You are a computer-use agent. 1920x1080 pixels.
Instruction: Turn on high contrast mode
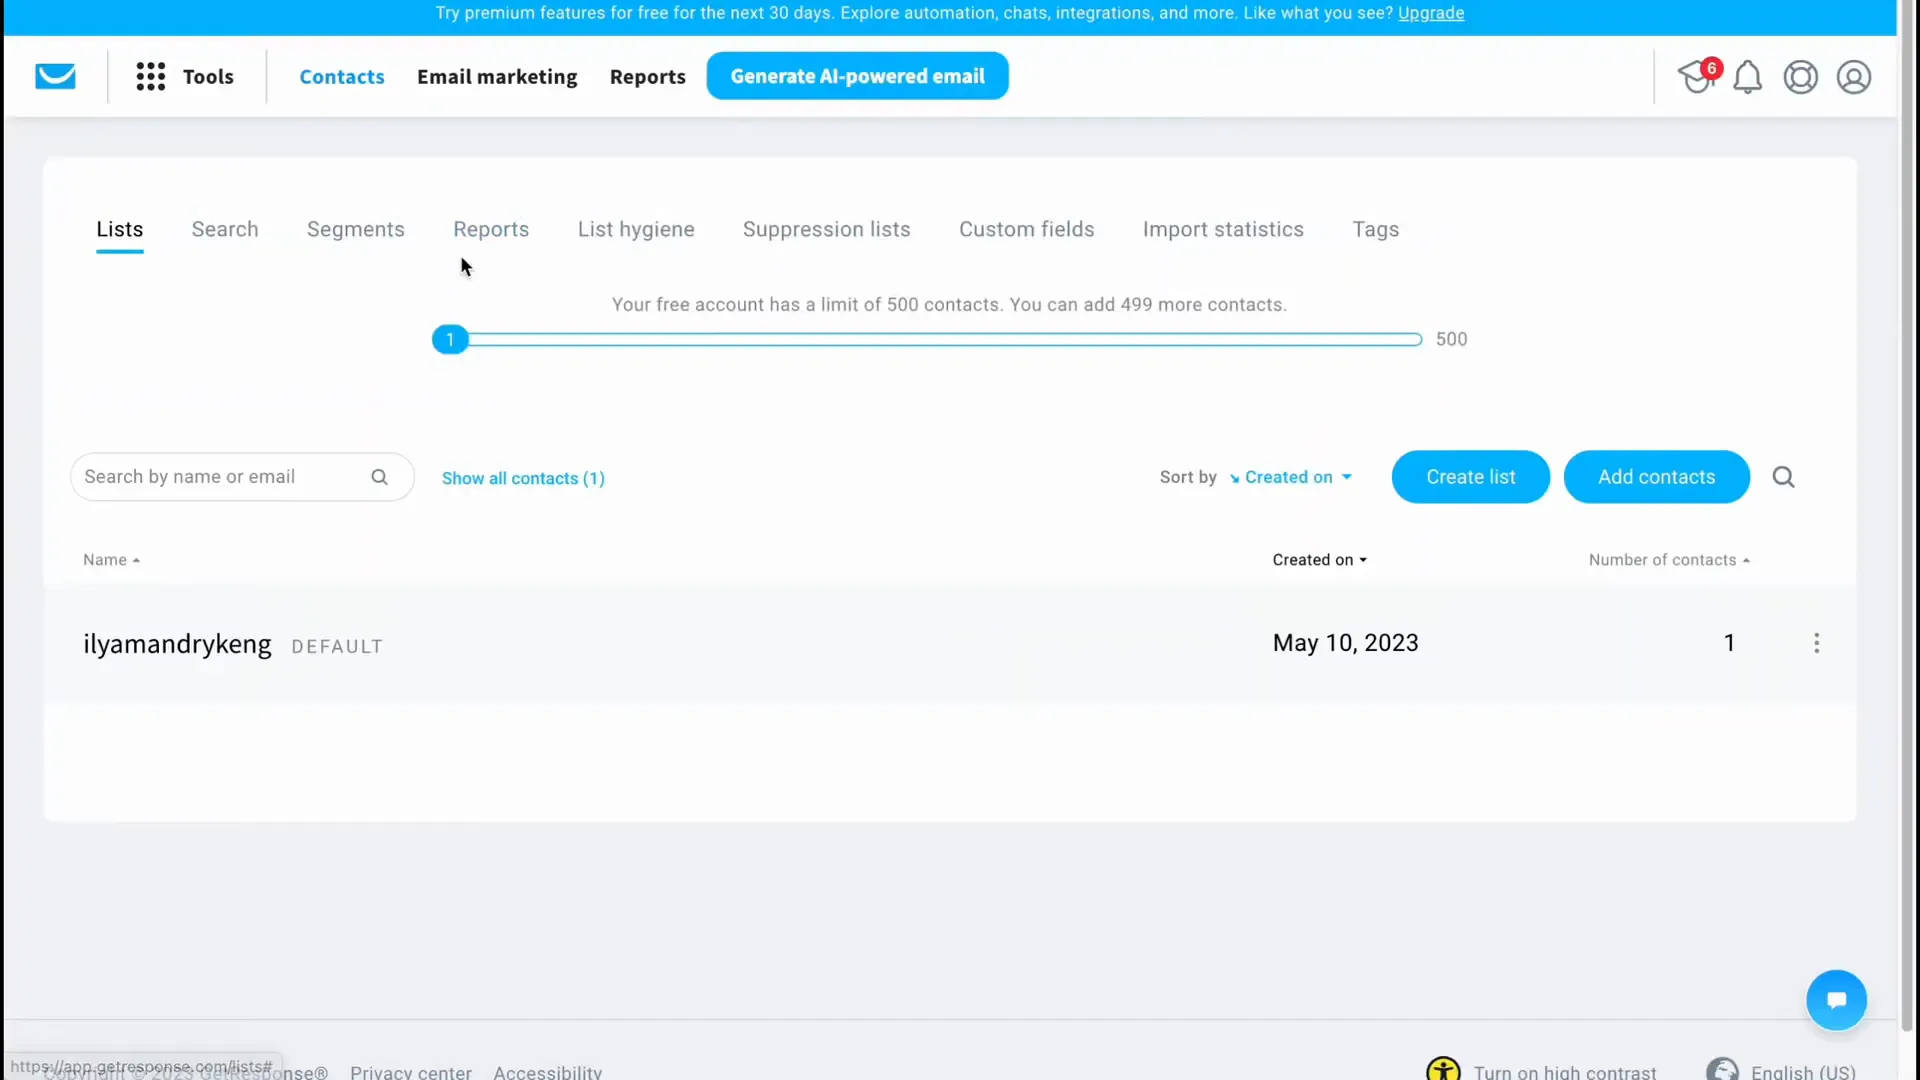1564,1072
